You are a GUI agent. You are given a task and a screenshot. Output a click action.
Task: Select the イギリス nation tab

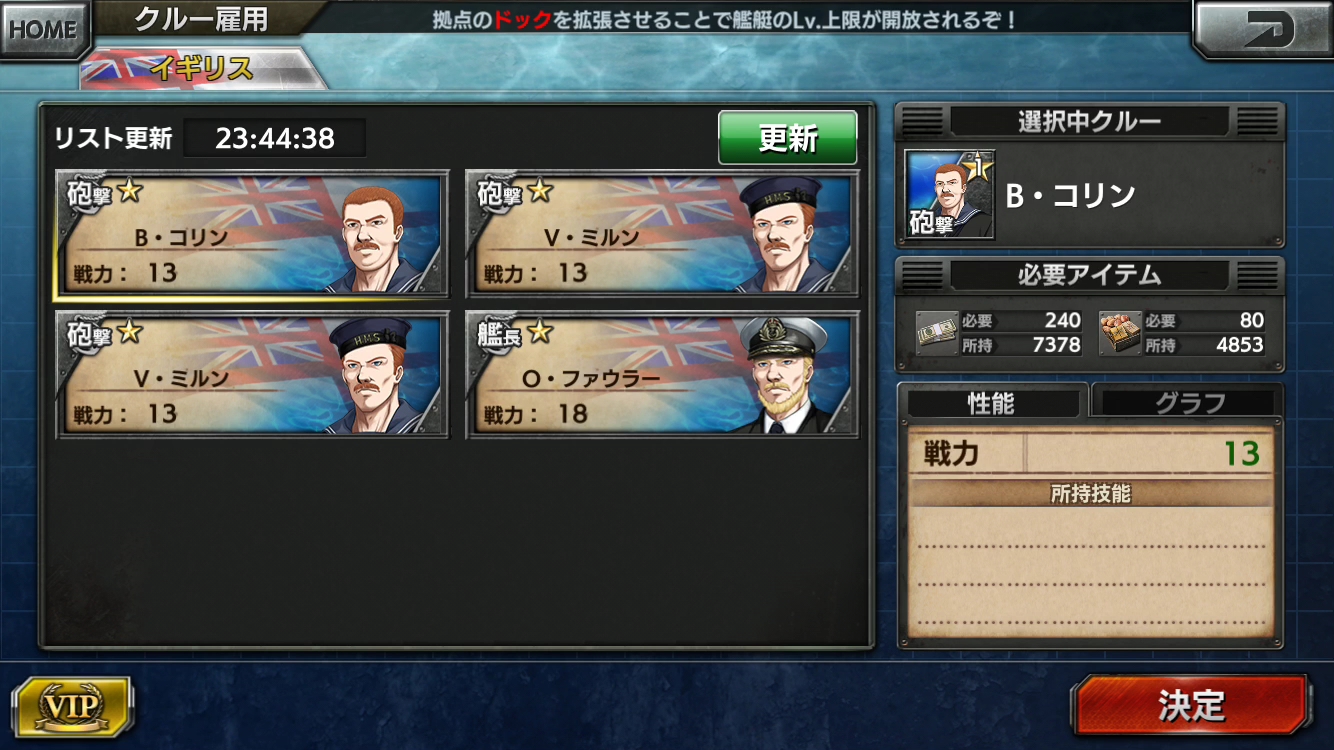(x=203, y=69)
